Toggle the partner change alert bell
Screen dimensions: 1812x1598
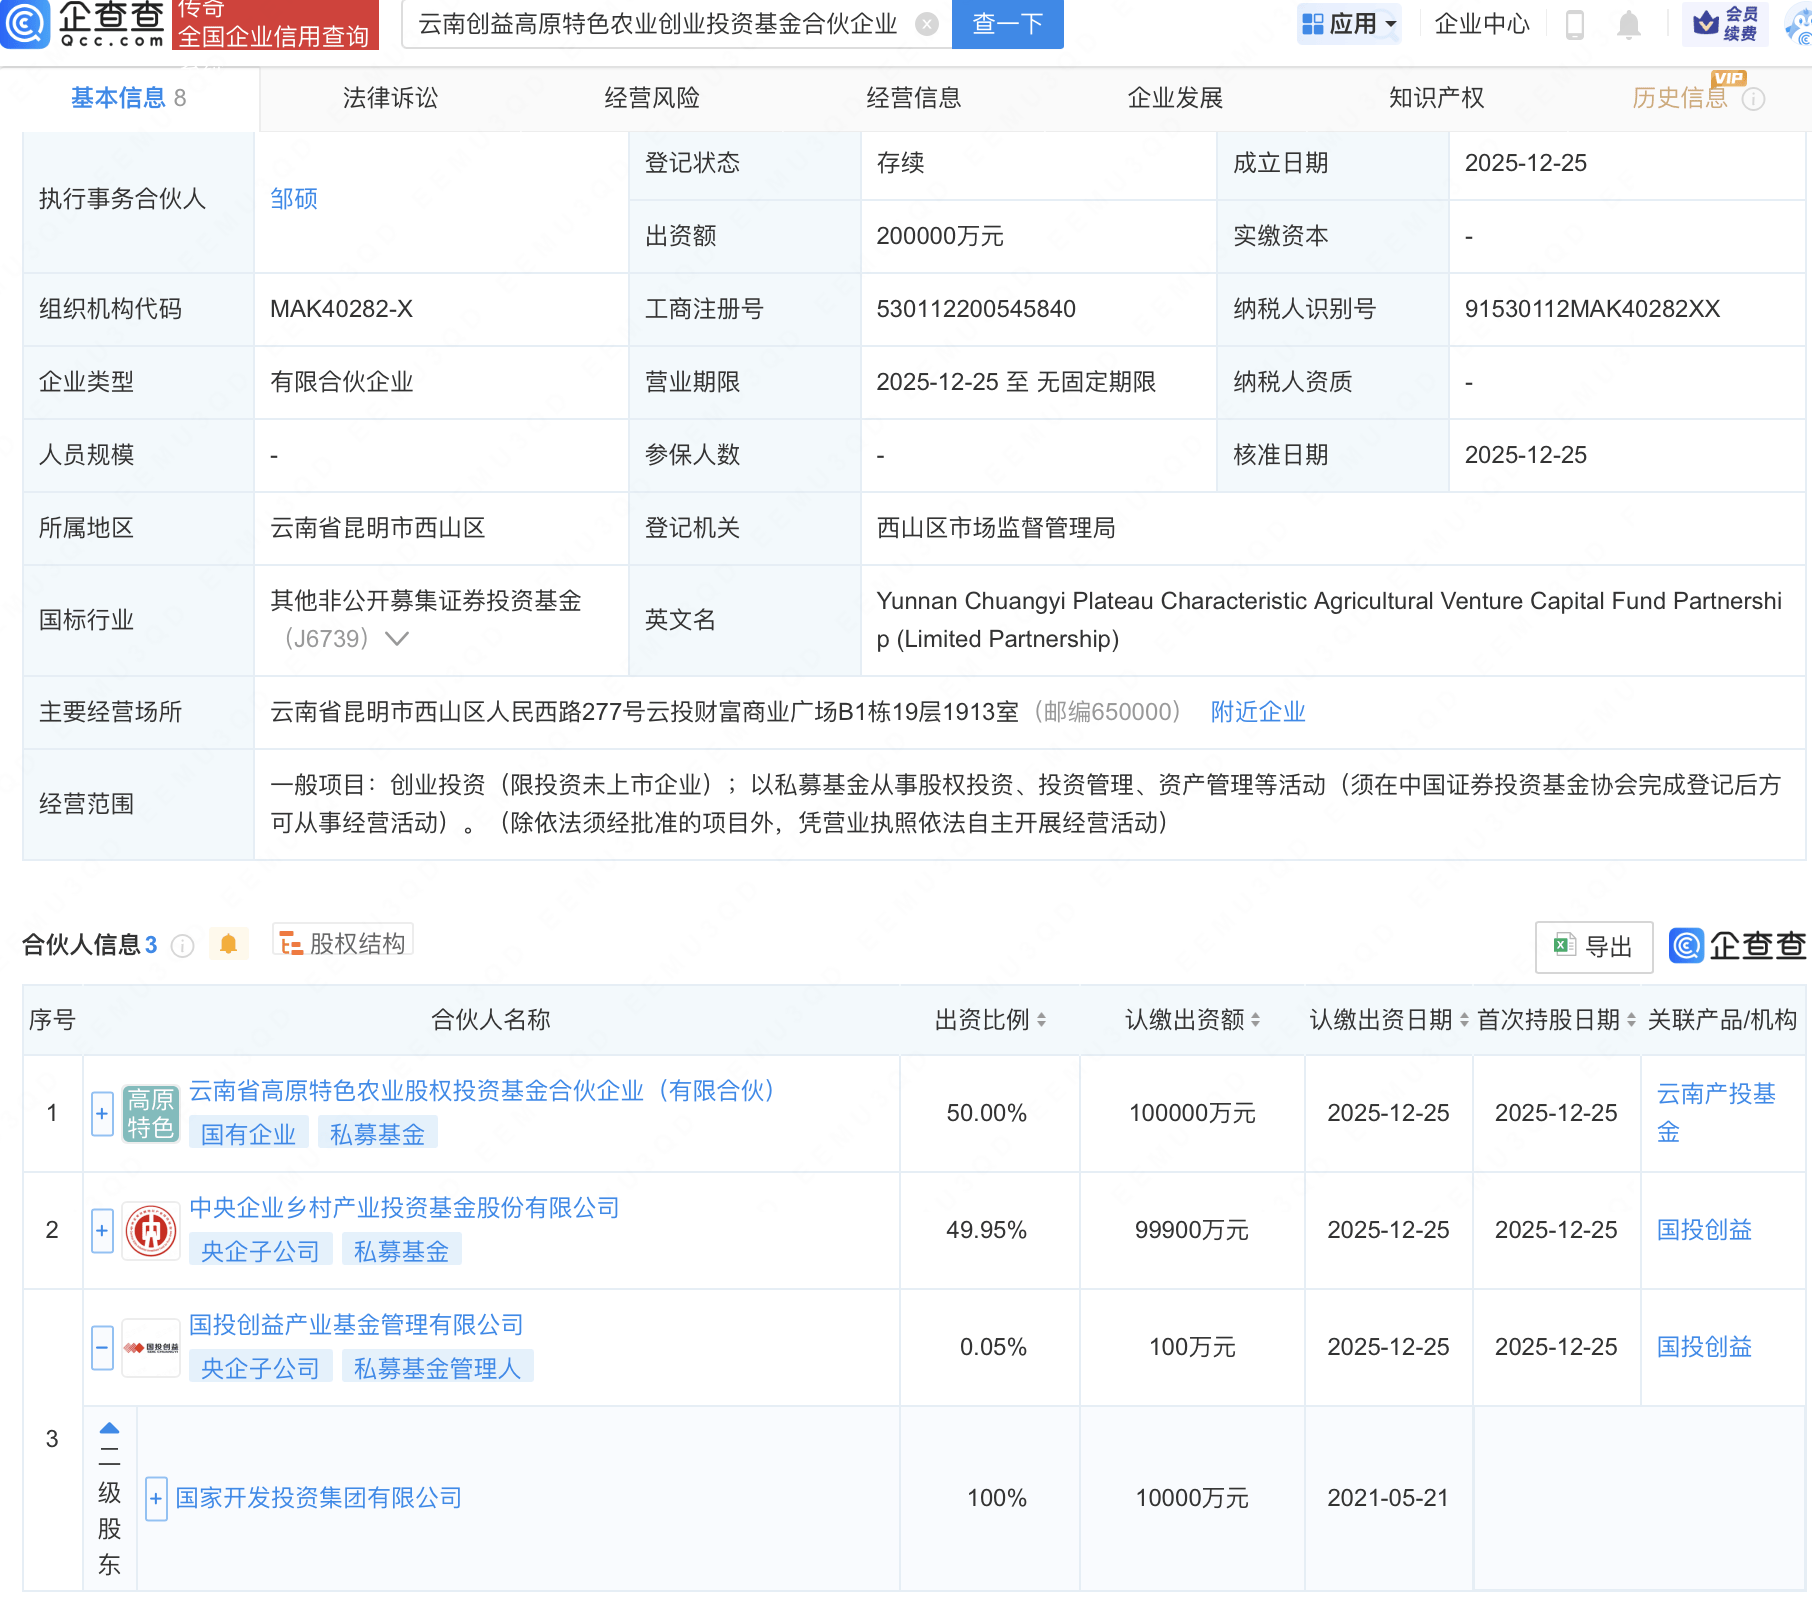click(x=228, y=944)
